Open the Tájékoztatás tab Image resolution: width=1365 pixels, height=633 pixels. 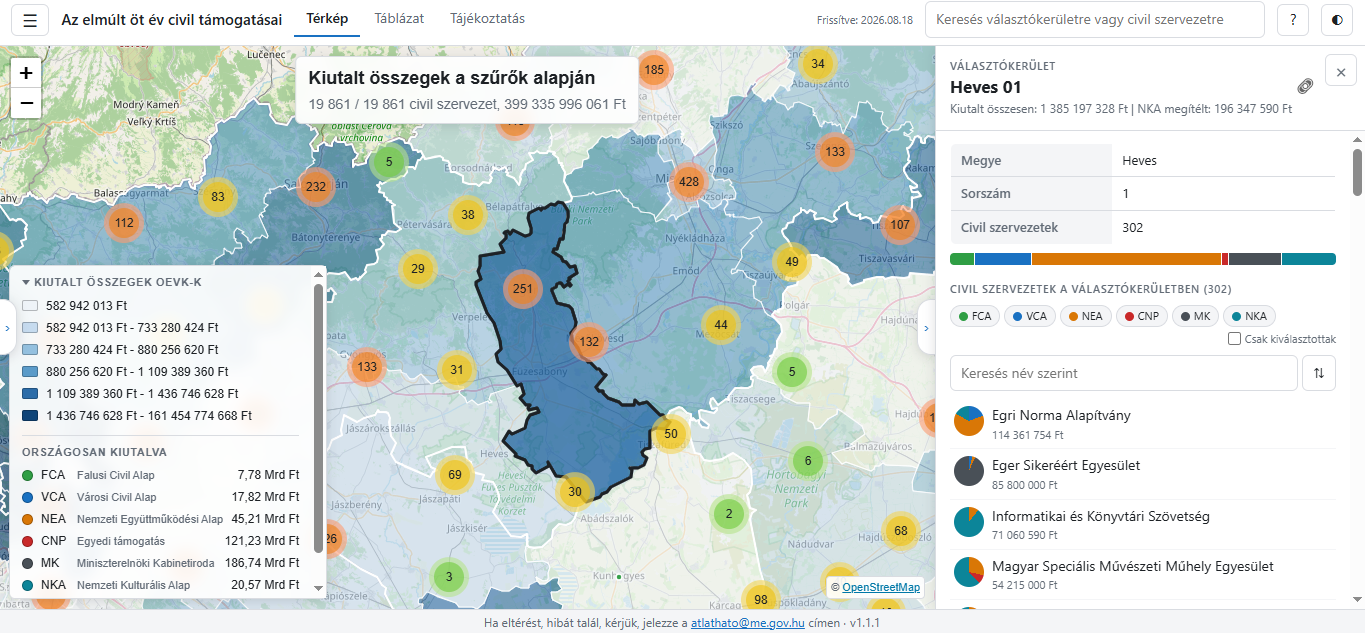click(488, 19)
